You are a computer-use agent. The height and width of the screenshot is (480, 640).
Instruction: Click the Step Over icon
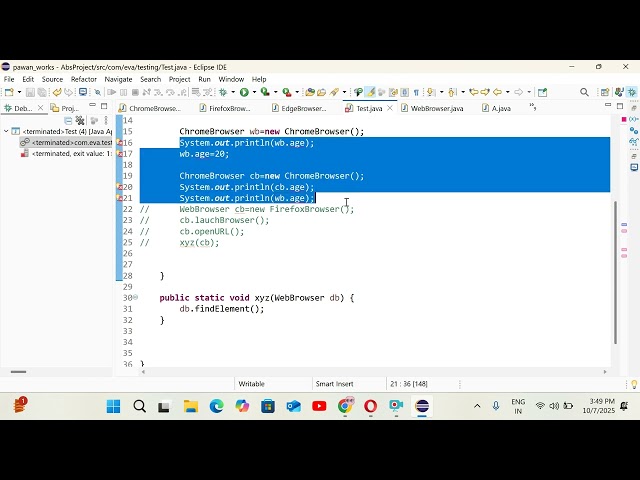tap(171, 92)
